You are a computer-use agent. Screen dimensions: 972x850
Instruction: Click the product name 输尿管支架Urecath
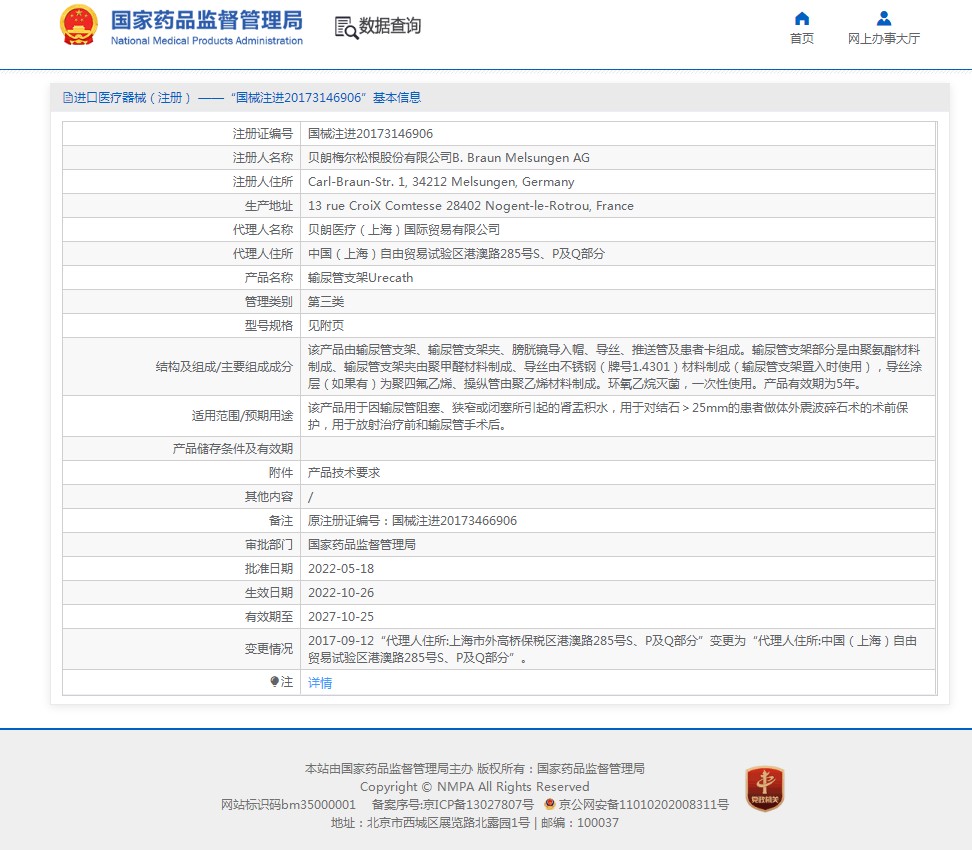(360, 278)
